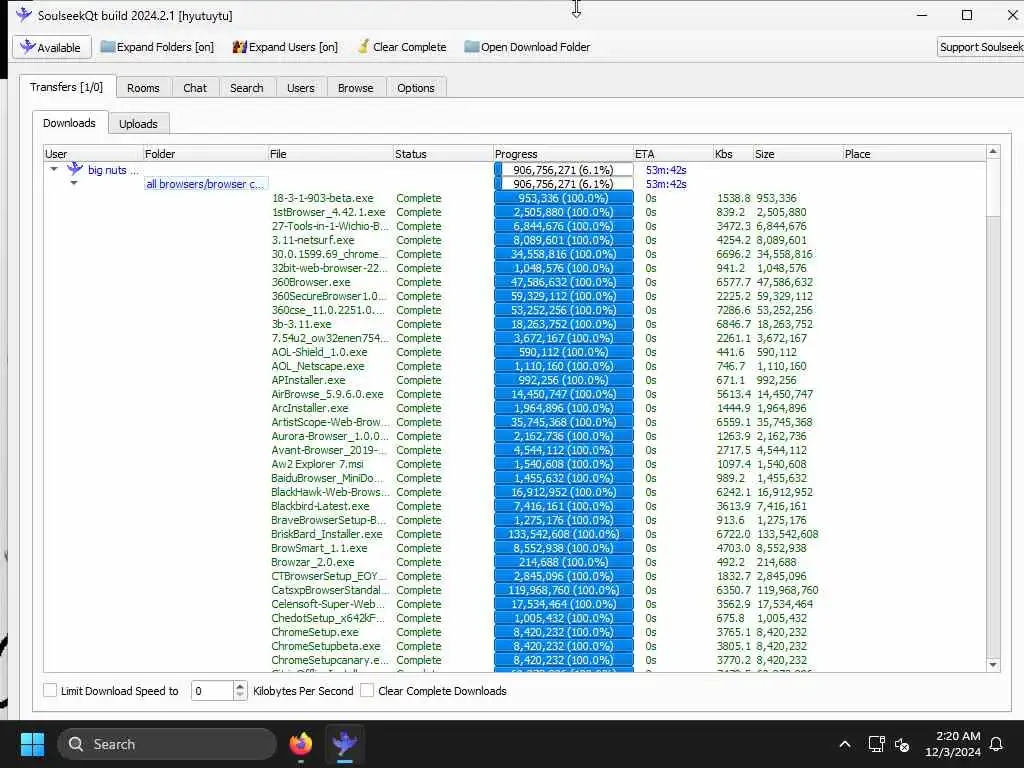Click the download speed limit spinner arrows
This screenshot has width=1024, height=768.
[x=240, y=690]
